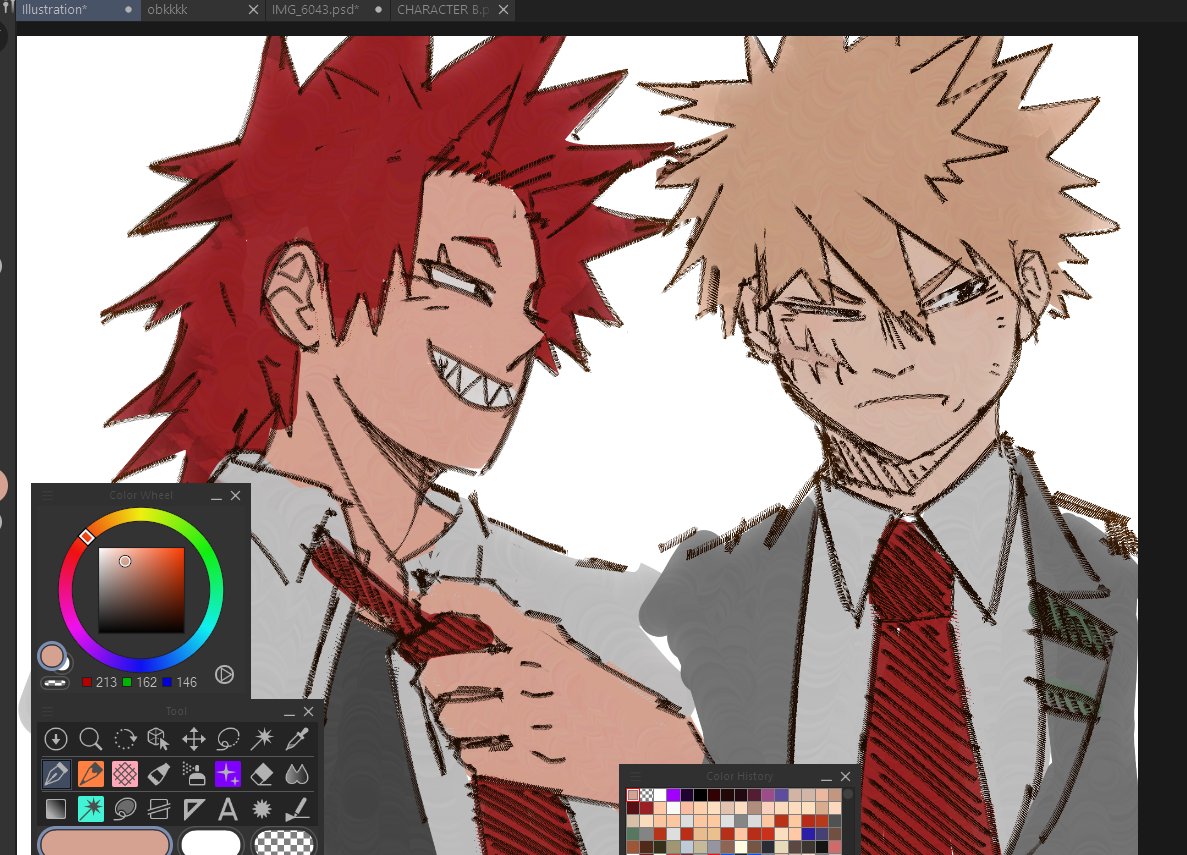Click the Color History scrollbar handle
Image resolution: width=1187 pixels, height=855 pixels.
pos(848,794)
